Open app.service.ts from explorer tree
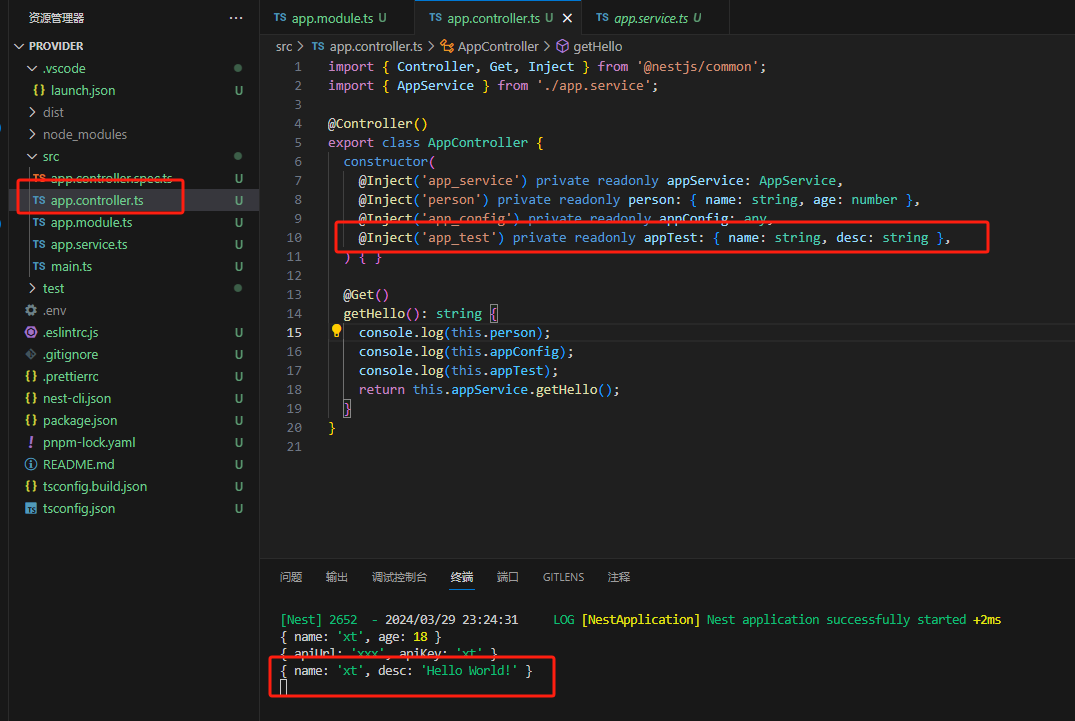 point(89,244)
